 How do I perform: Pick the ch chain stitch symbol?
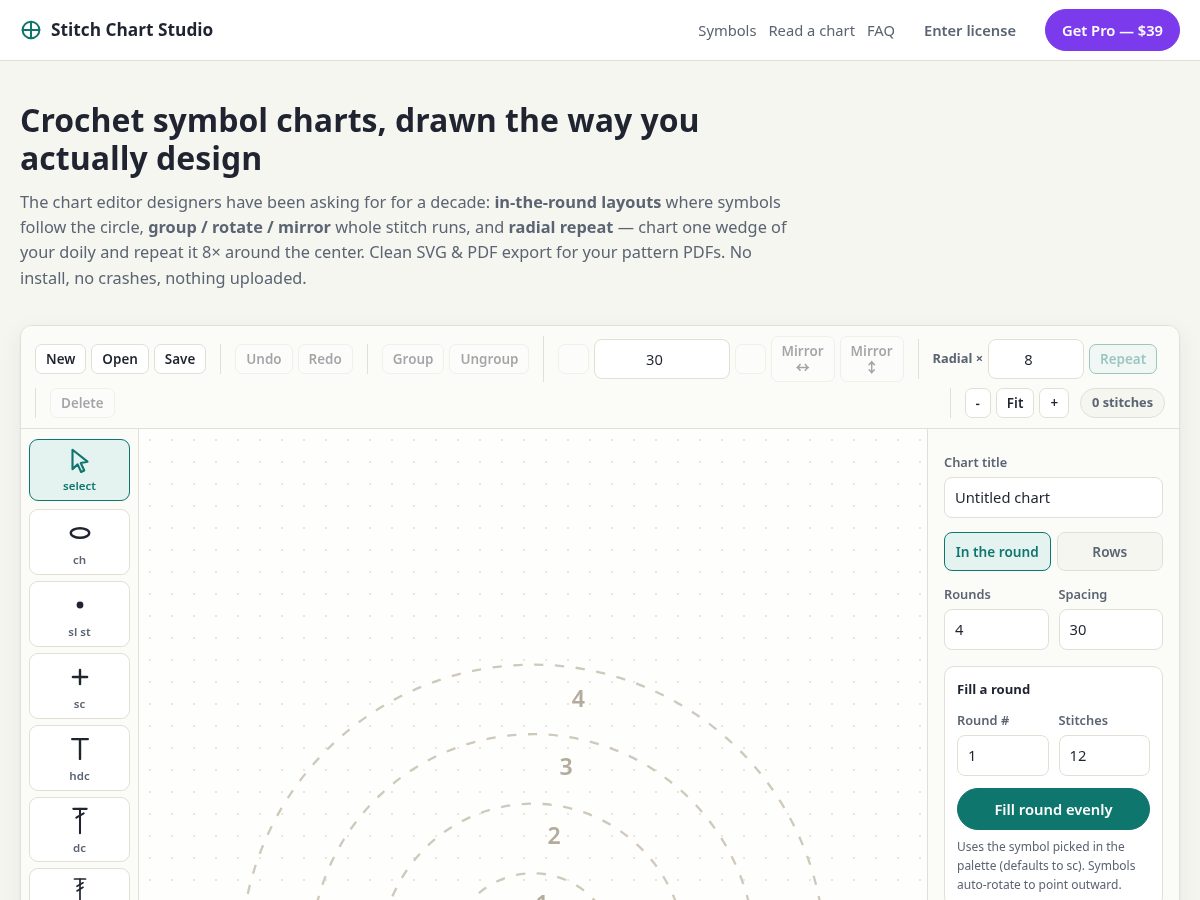tap(79, 542)
